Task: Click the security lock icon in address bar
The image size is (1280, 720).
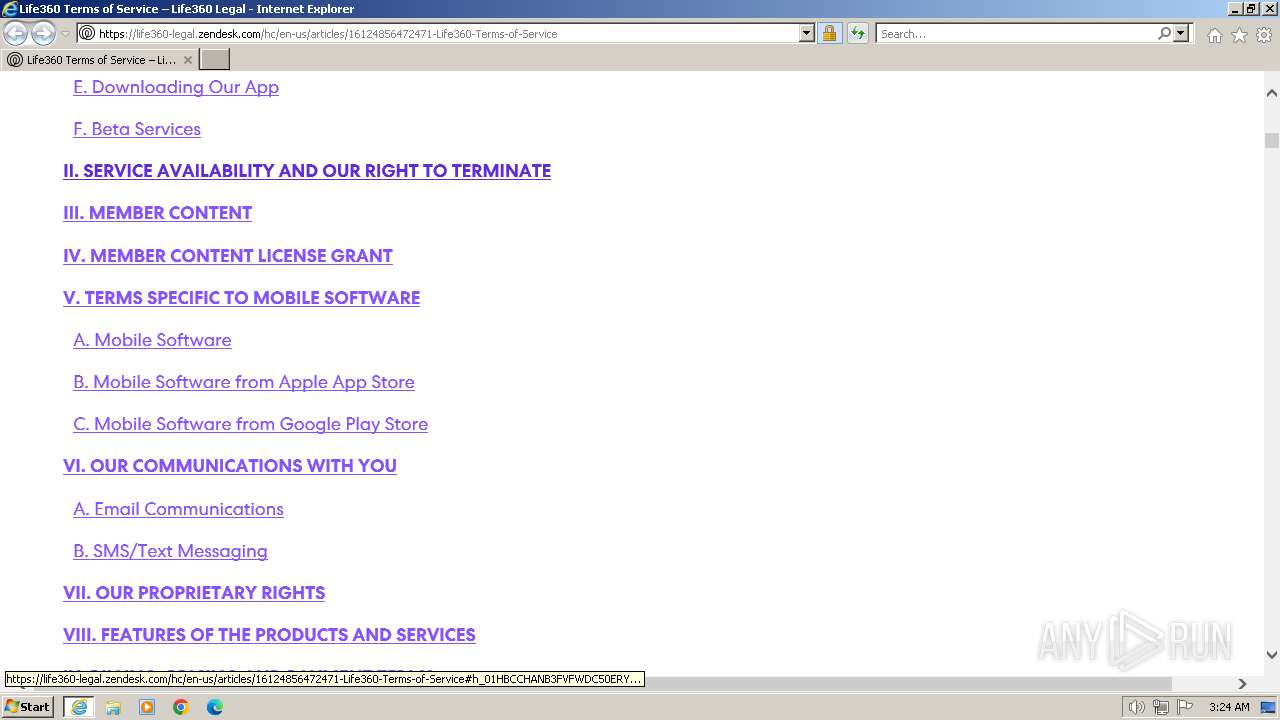Action: [x=829, y=33]
